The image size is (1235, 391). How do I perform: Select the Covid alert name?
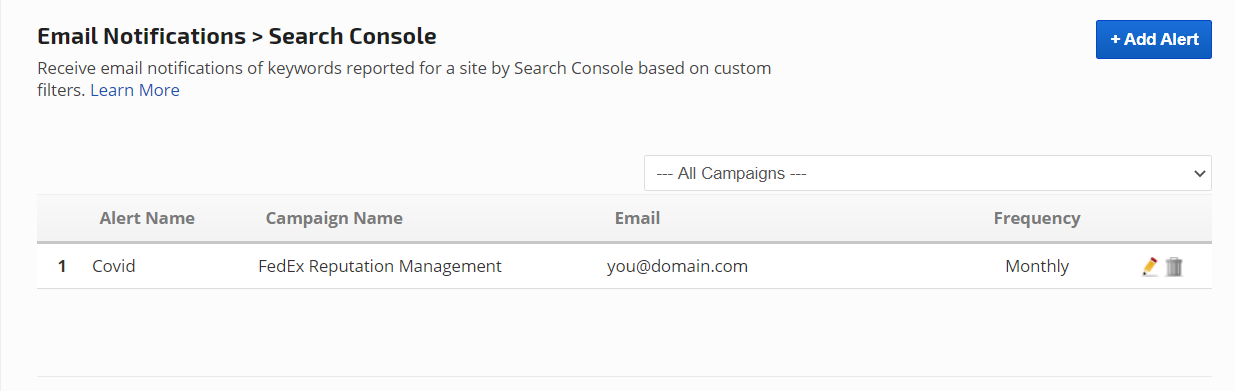113,266
